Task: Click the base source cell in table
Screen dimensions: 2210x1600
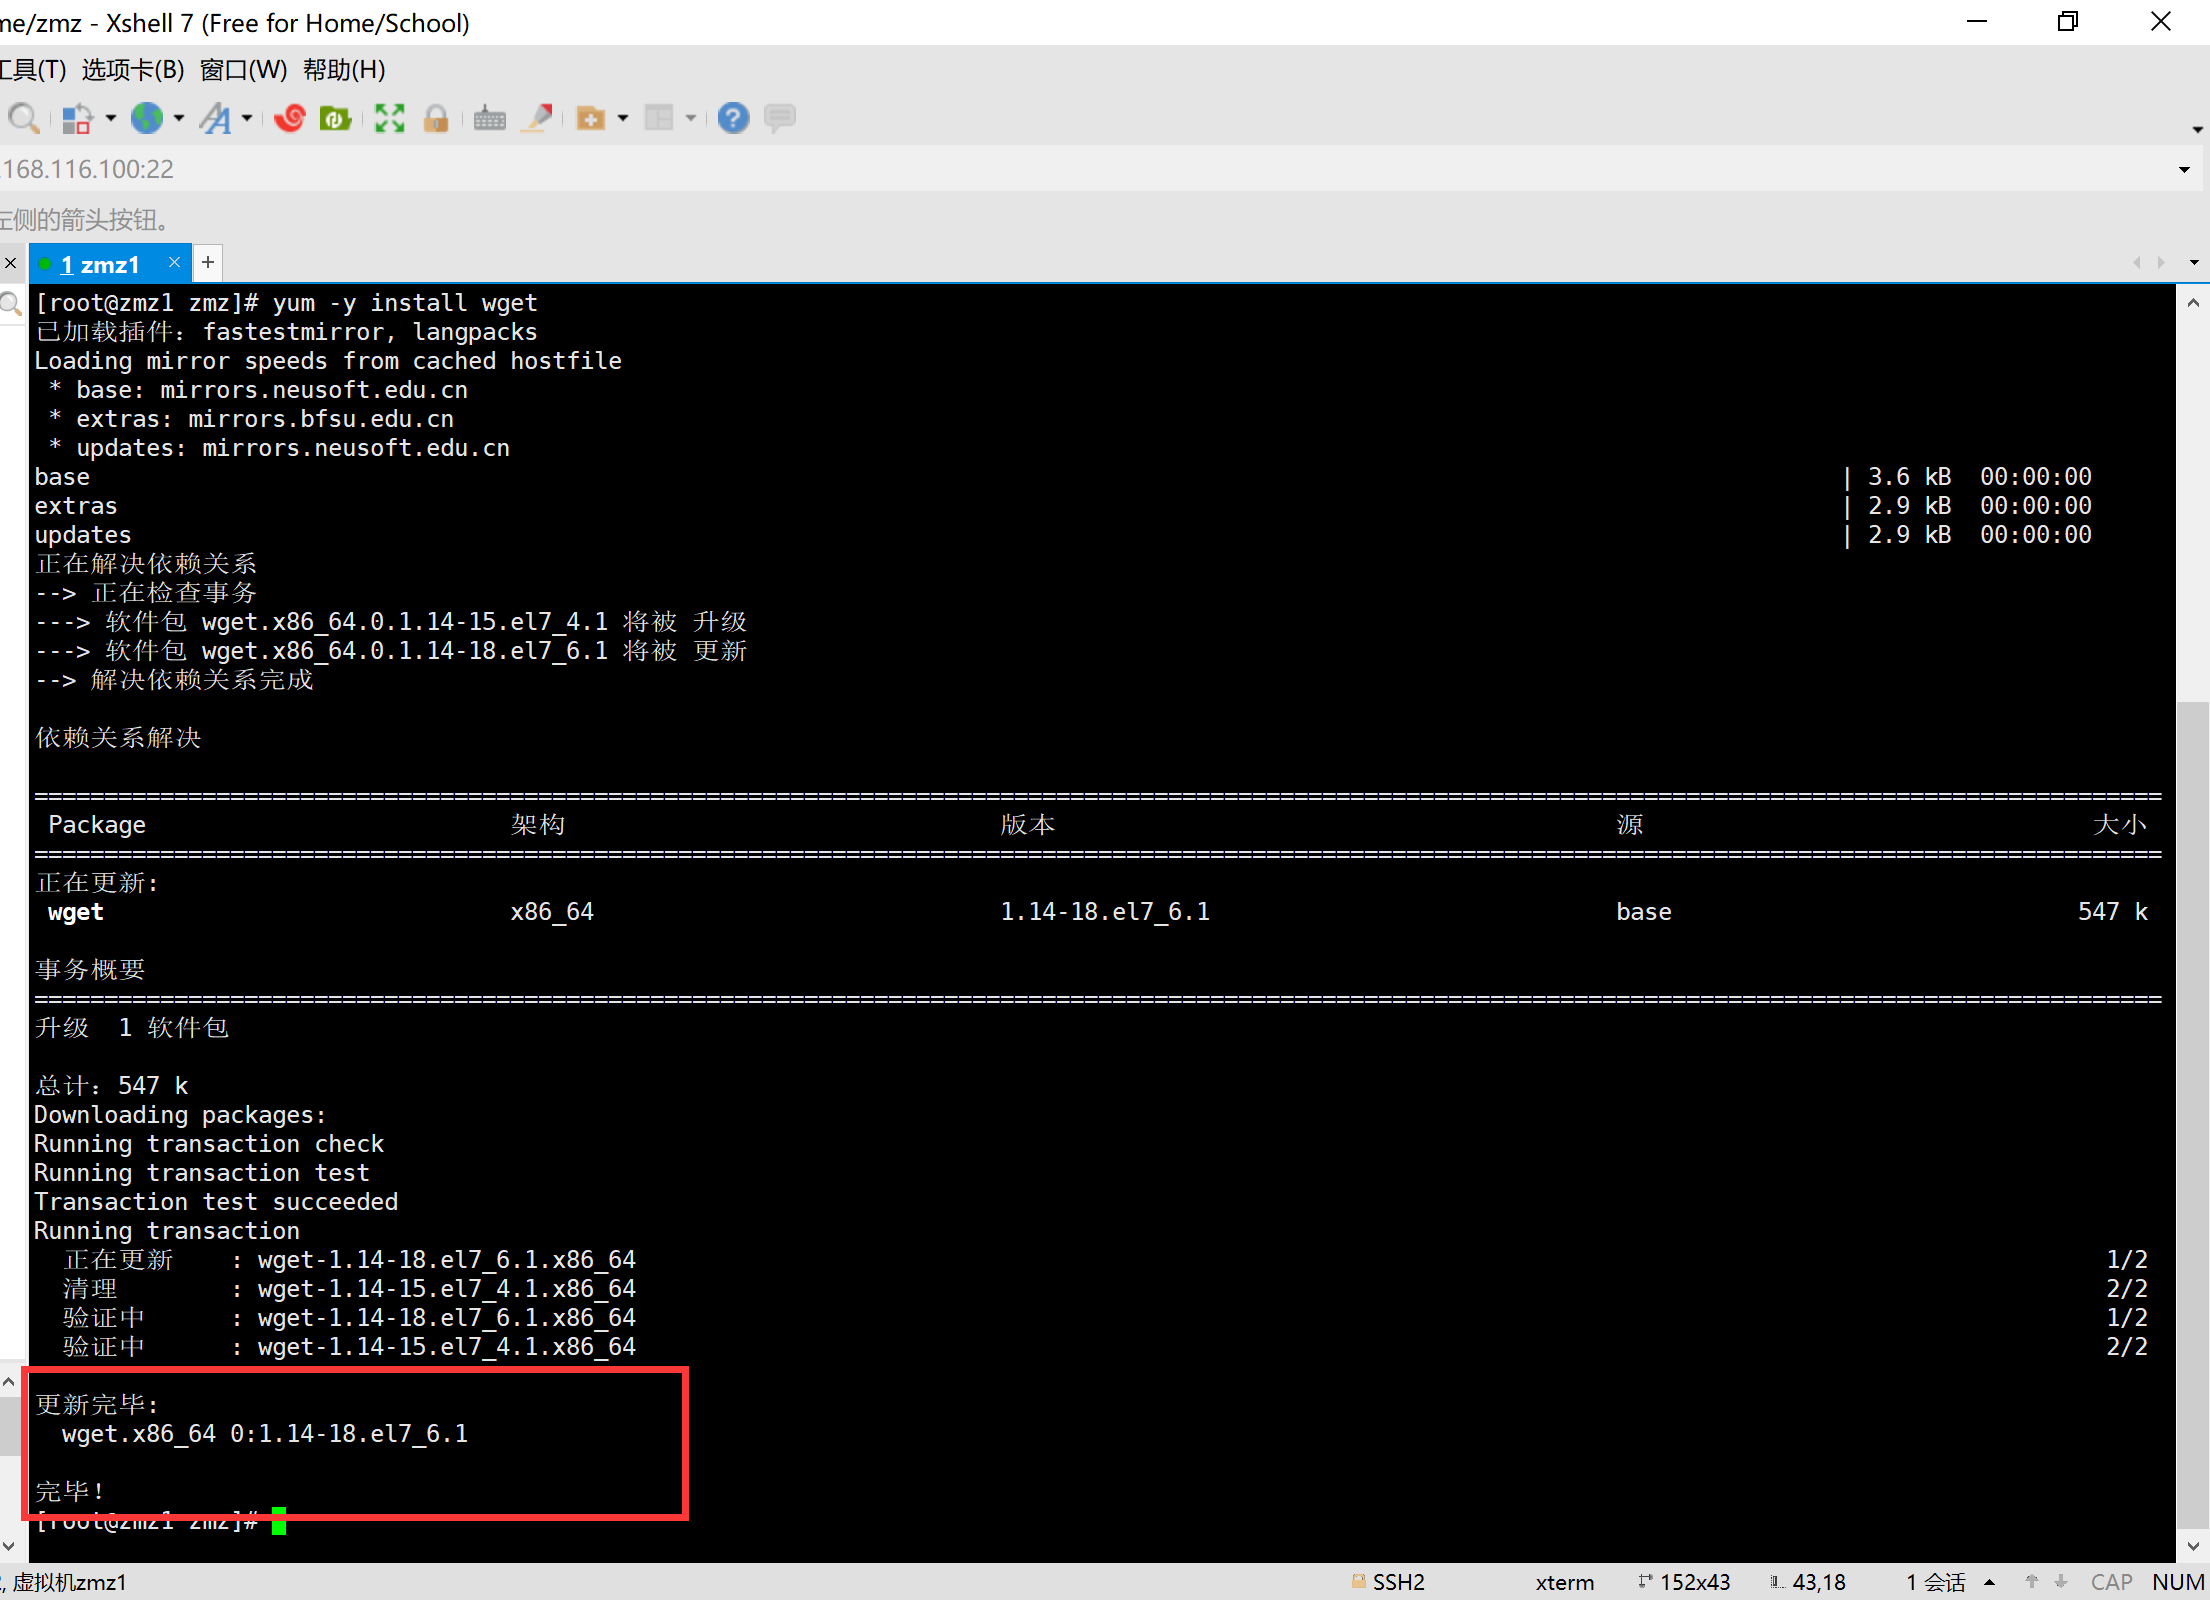Action: point(1644,912)
